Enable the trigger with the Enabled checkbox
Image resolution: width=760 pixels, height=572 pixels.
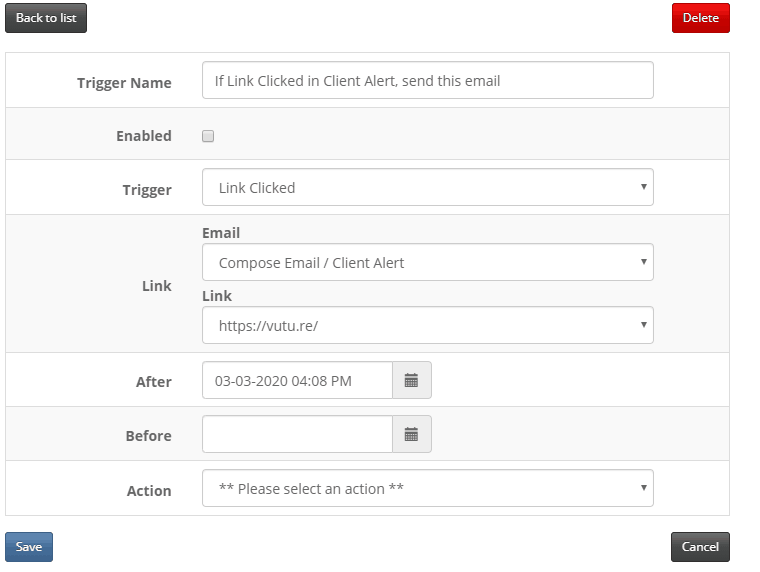[208, 136]
